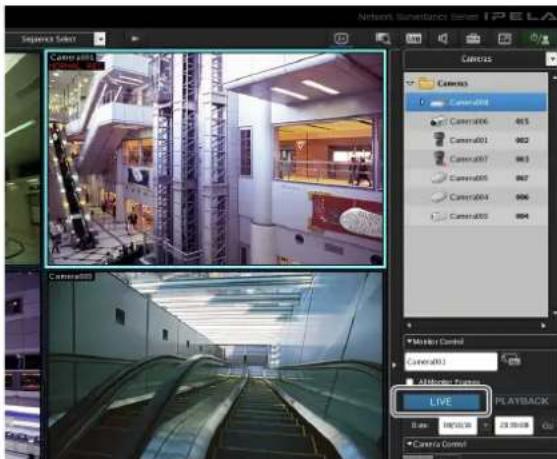Click the time input field next to date

[514, 425]
